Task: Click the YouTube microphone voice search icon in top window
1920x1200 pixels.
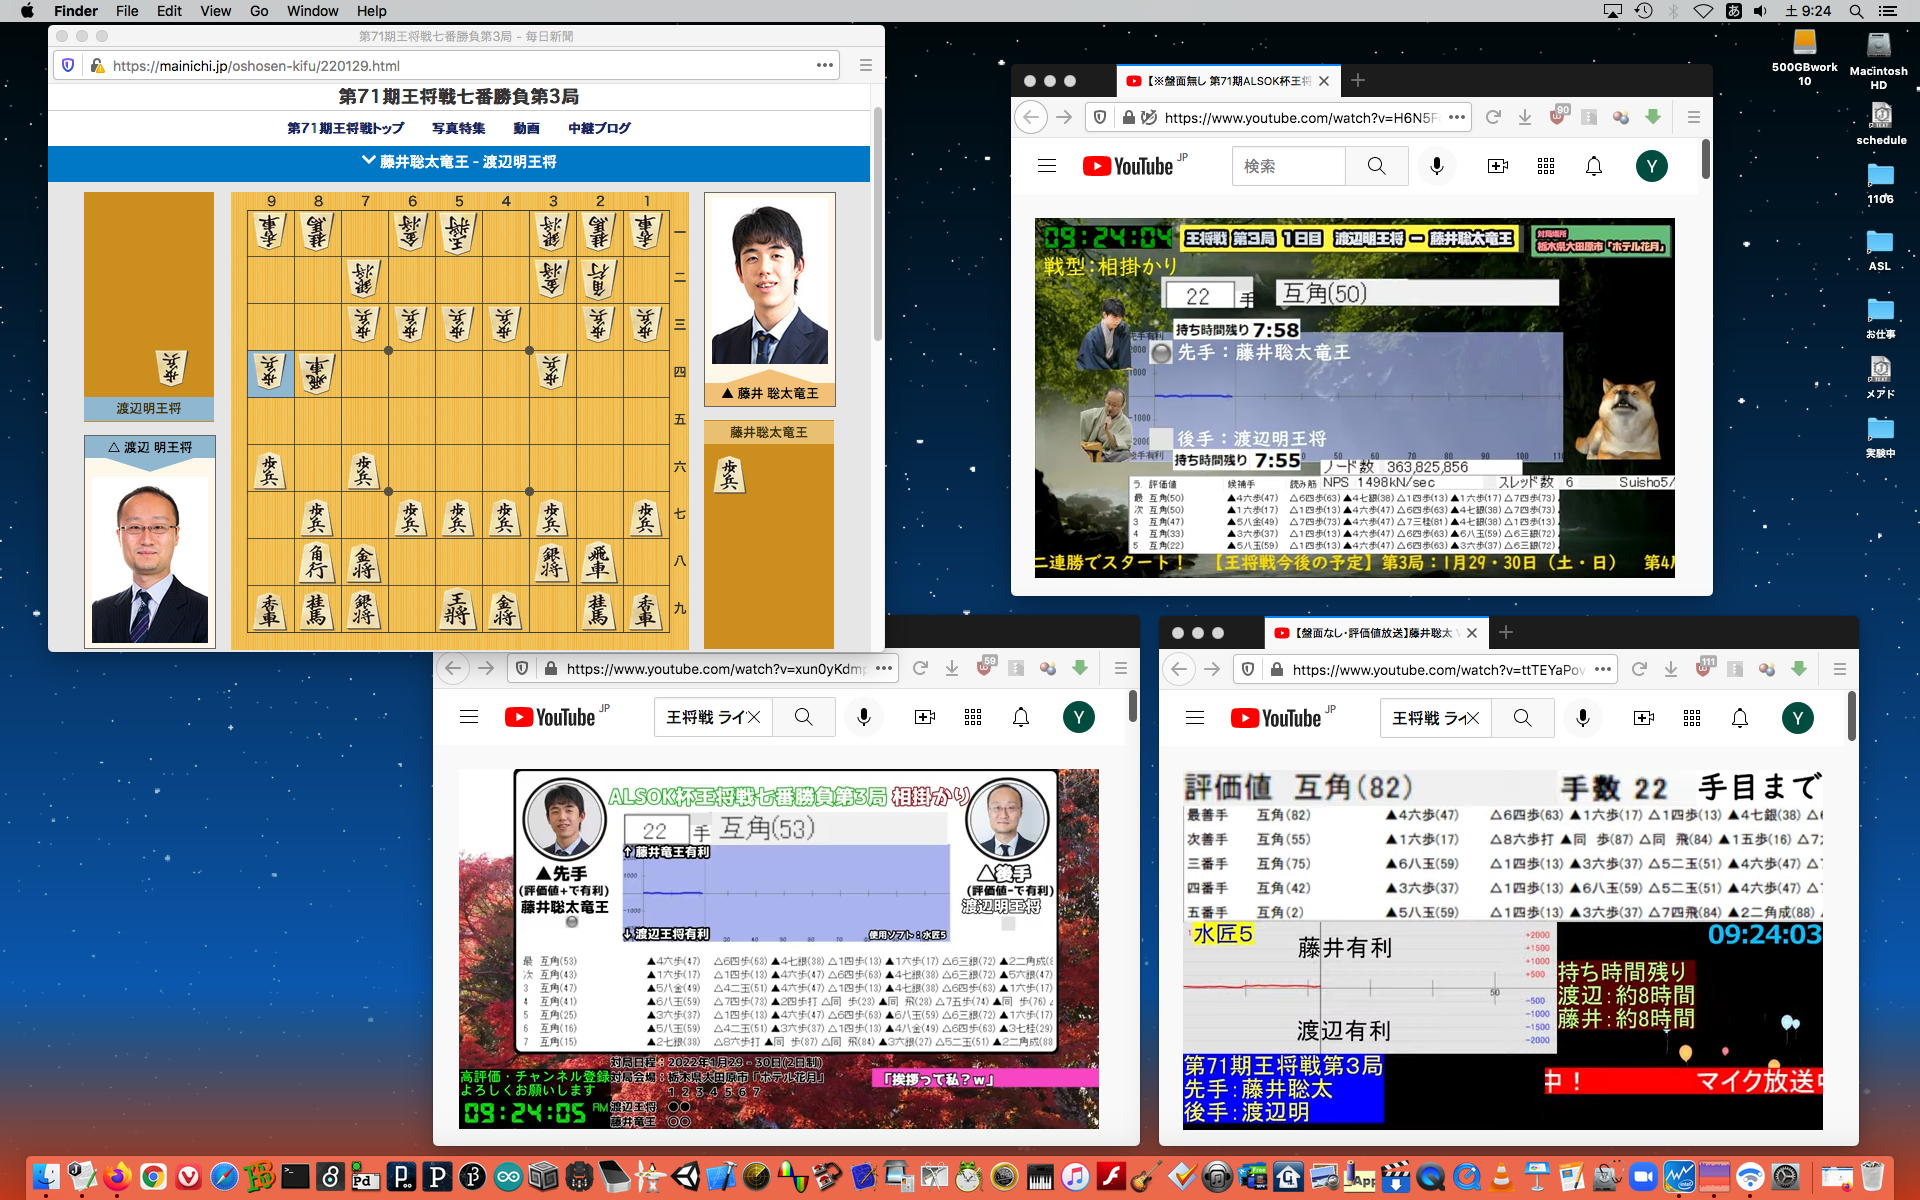Action: 1437,166
